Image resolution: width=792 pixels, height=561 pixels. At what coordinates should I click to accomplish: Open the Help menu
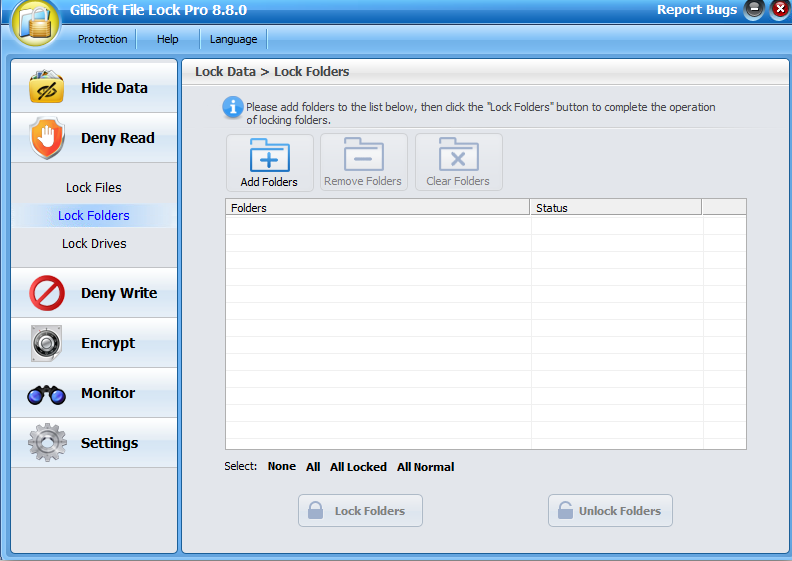168,39
